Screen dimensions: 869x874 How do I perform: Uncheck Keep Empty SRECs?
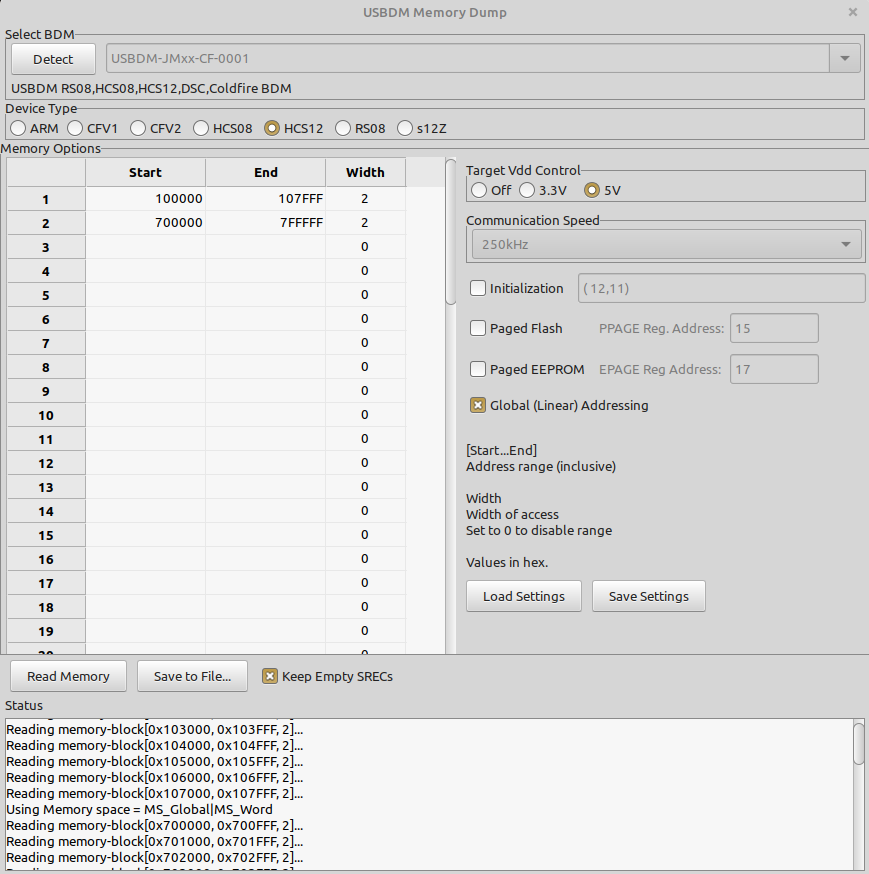pyautogui.click(x=270, y=675)
